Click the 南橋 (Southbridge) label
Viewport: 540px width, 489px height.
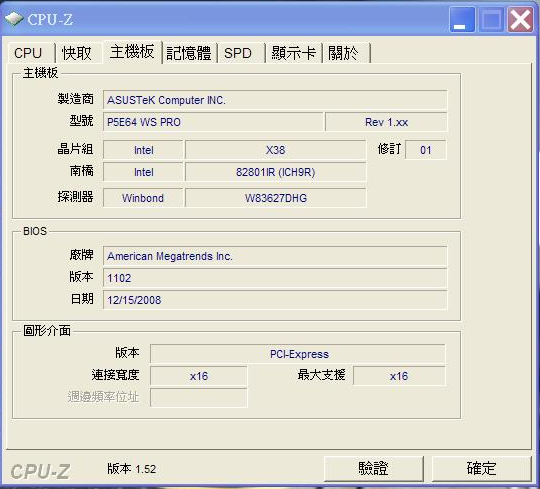(x=82, y=171)
